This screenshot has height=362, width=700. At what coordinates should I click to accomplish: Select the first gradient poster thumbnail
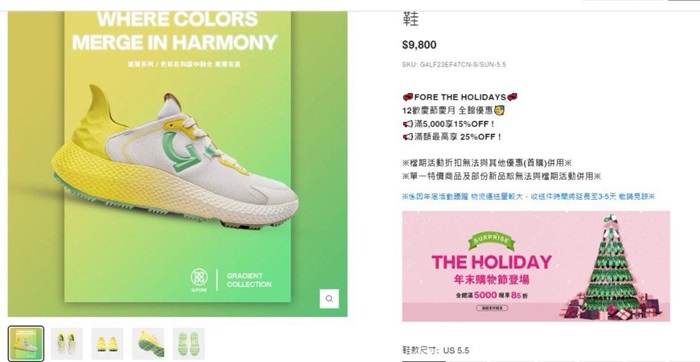click(x=26, y=344)
